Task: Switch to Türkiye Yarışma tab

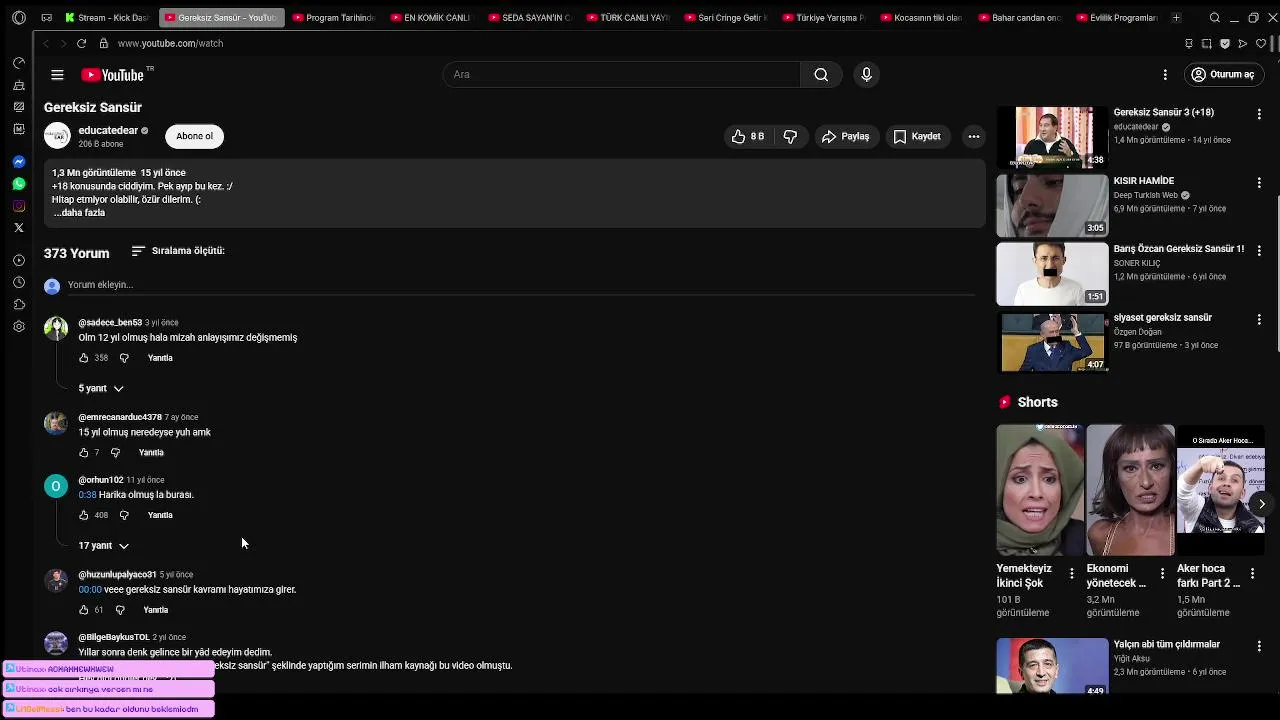Action: (x=824, y=17)
